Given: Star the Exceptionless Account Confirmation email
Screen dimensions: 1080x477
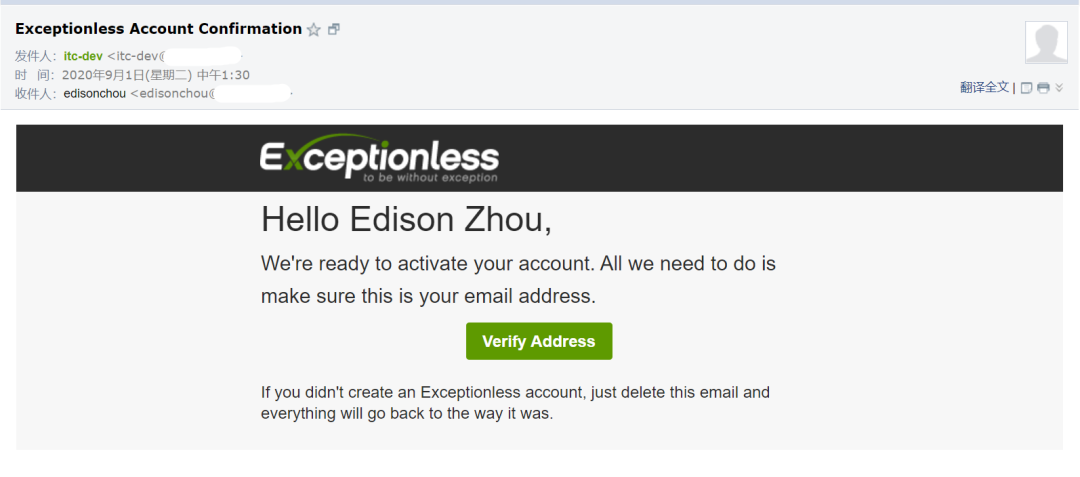Looking at the screenshot, I should [x=313, y=30].
